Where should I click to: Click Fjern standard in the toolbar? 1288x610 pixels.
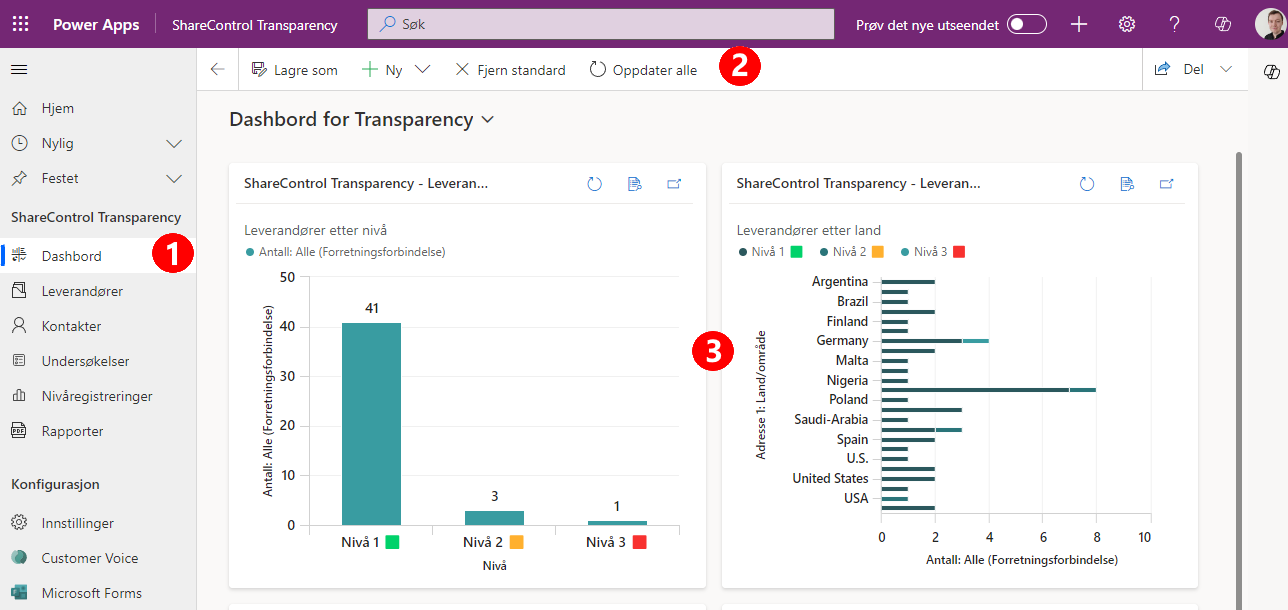pyautogui.click(x=510, y=70)
